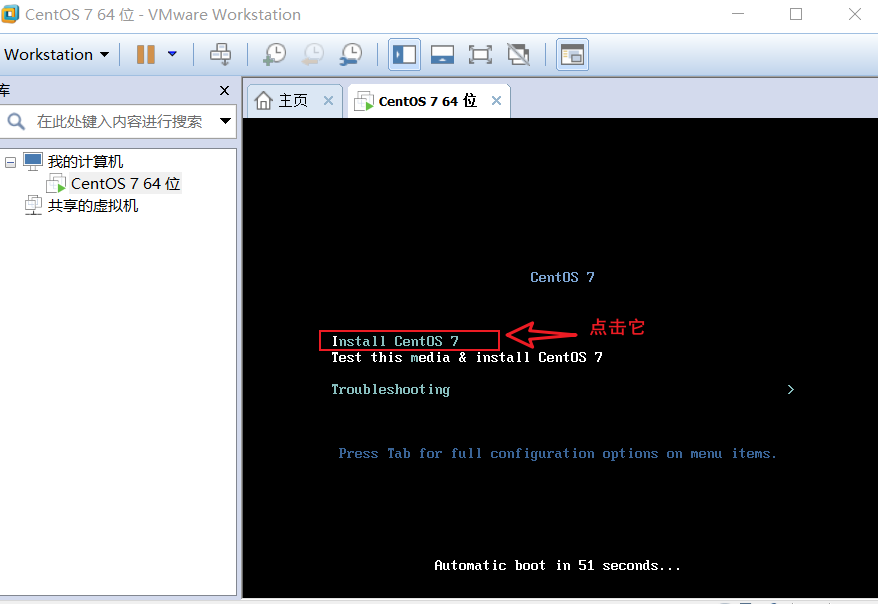Take a snapshot of this virtual machine

click(x=274, y=54)
